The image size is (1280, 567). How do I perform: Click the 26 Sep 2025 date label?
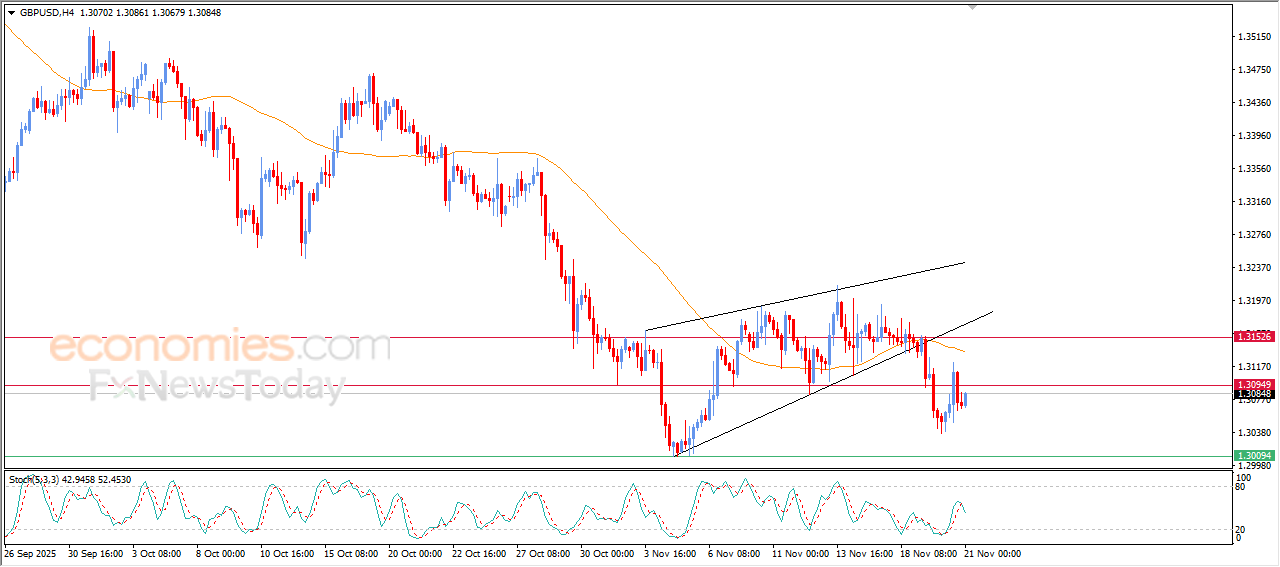31,553
